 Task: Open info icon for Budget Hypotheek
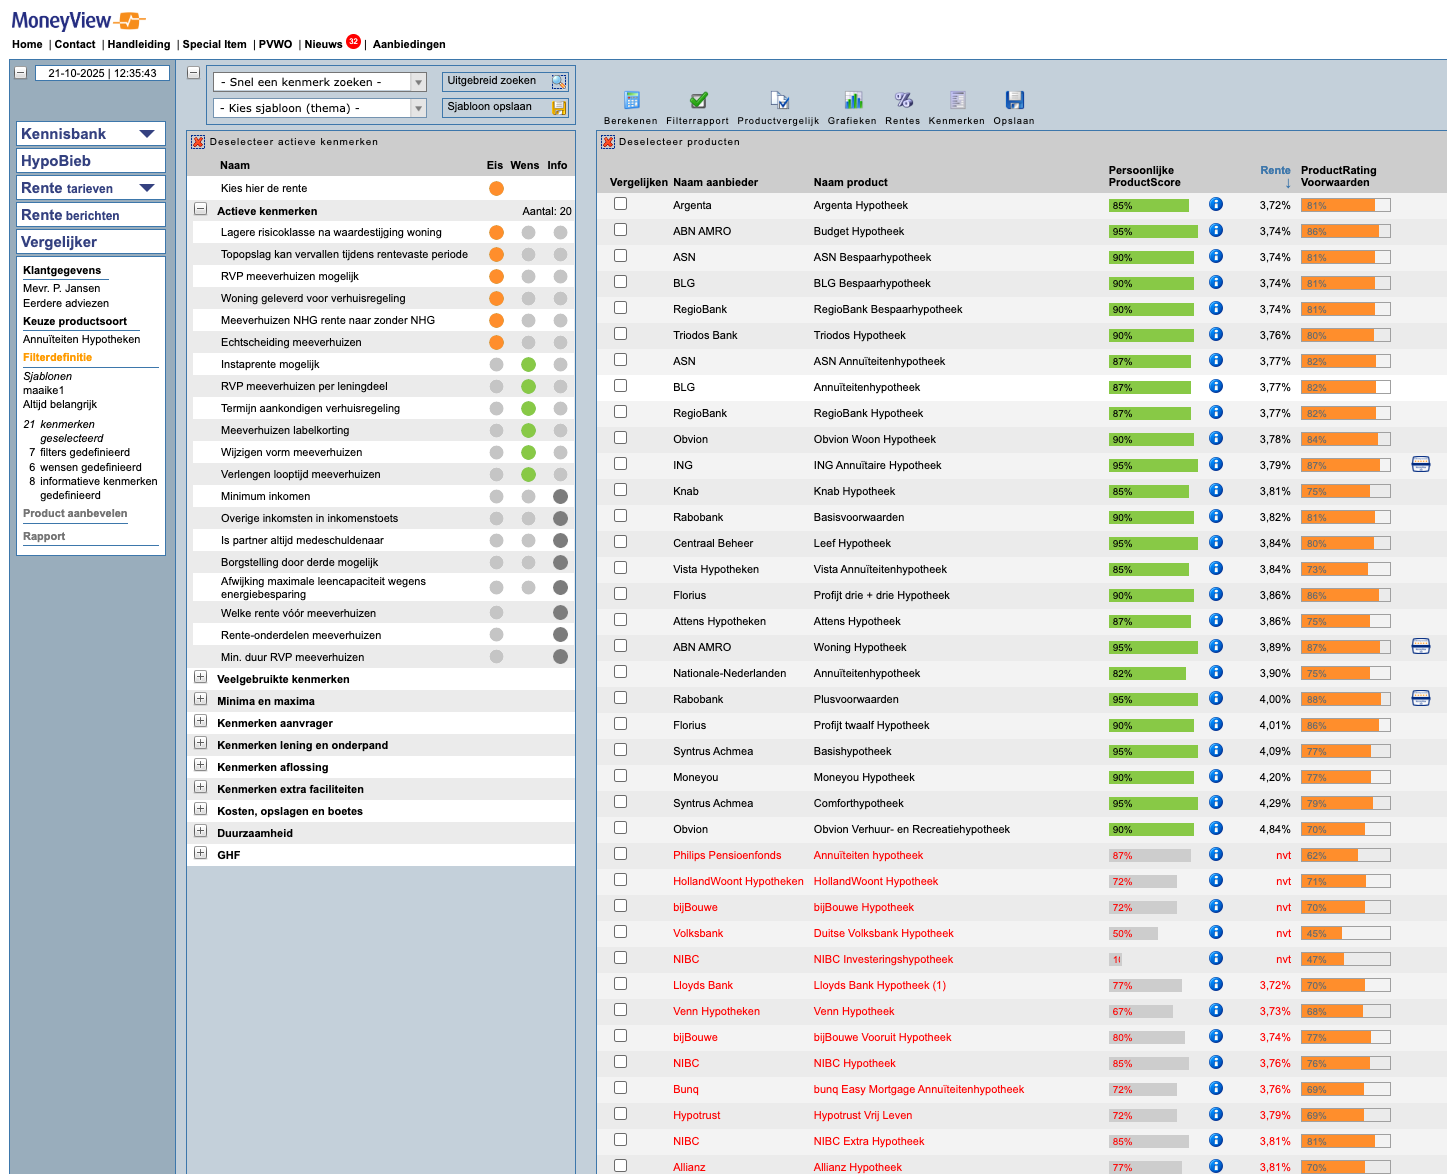tap(1216, 230)
